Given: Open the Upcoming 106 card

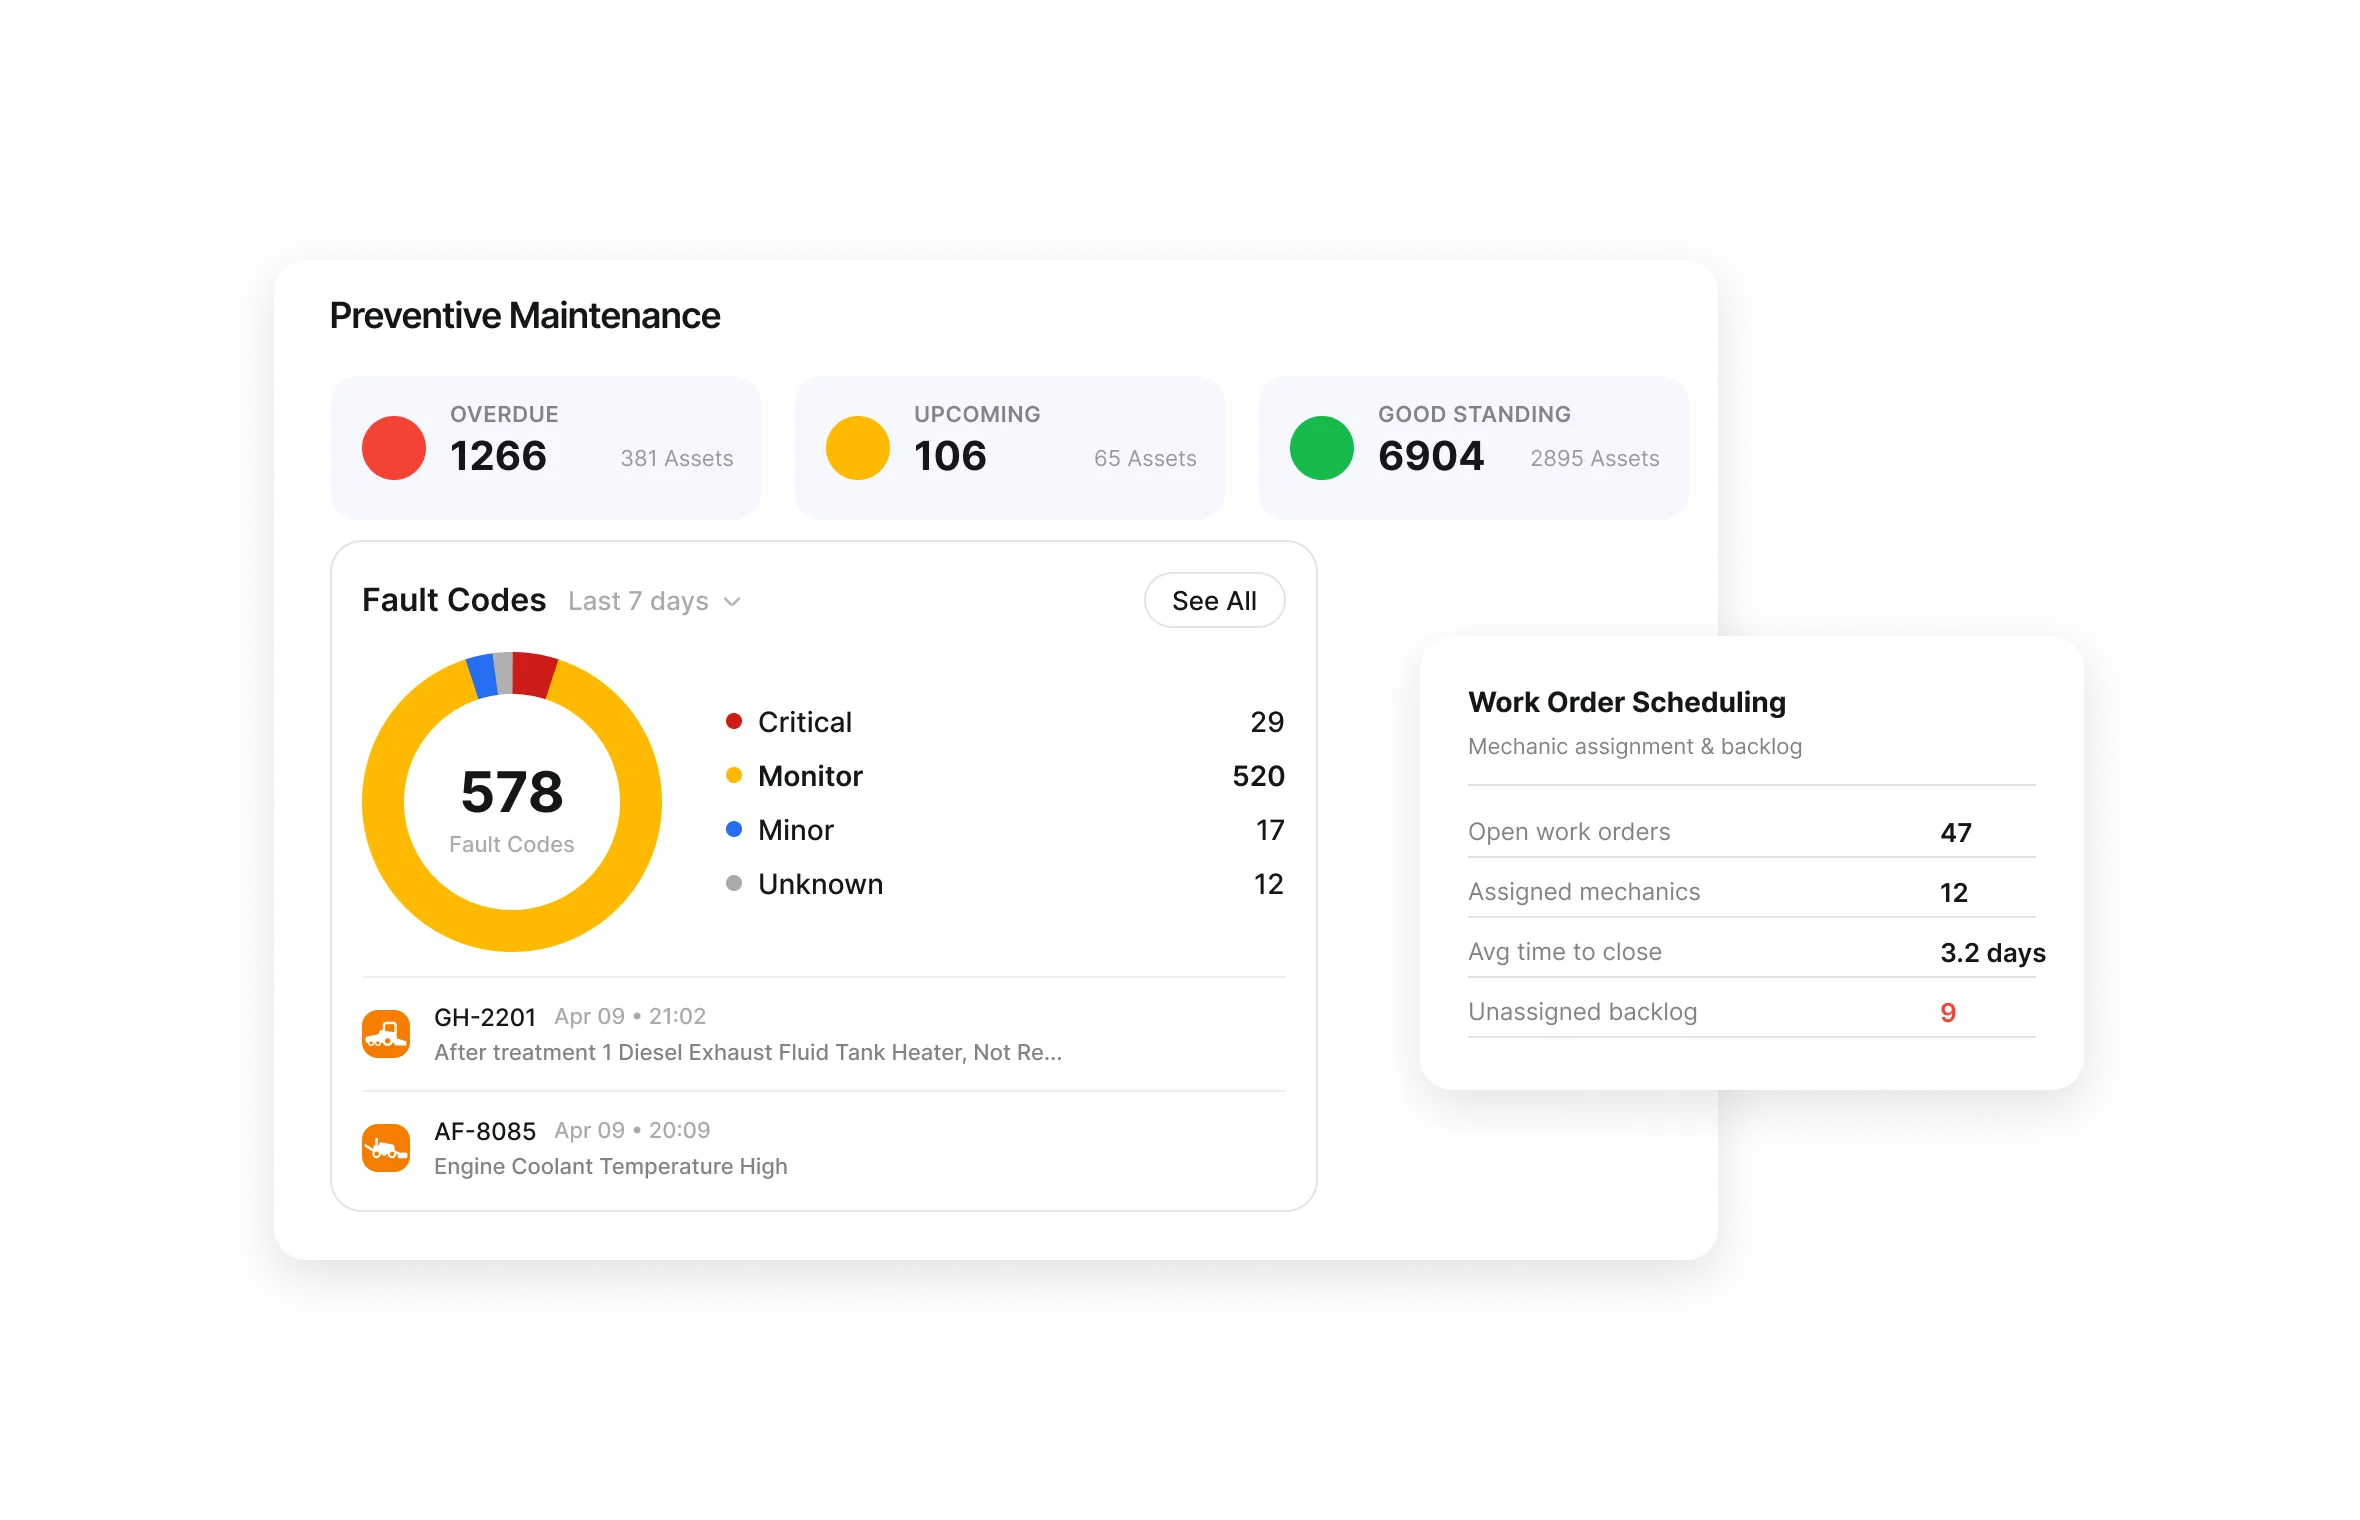Looking at the screenshot, I should click(x=1010, y=447).
